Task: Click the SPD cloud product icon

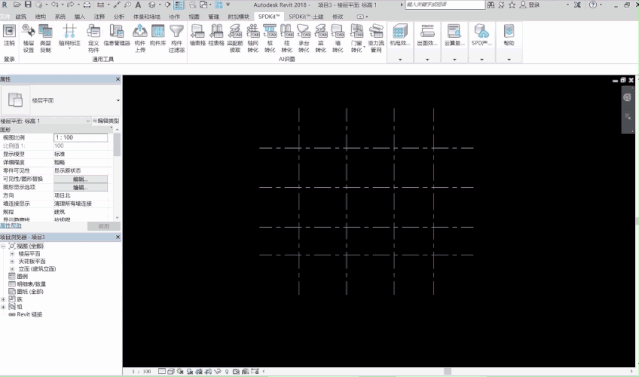Action: tap(481, 31)
